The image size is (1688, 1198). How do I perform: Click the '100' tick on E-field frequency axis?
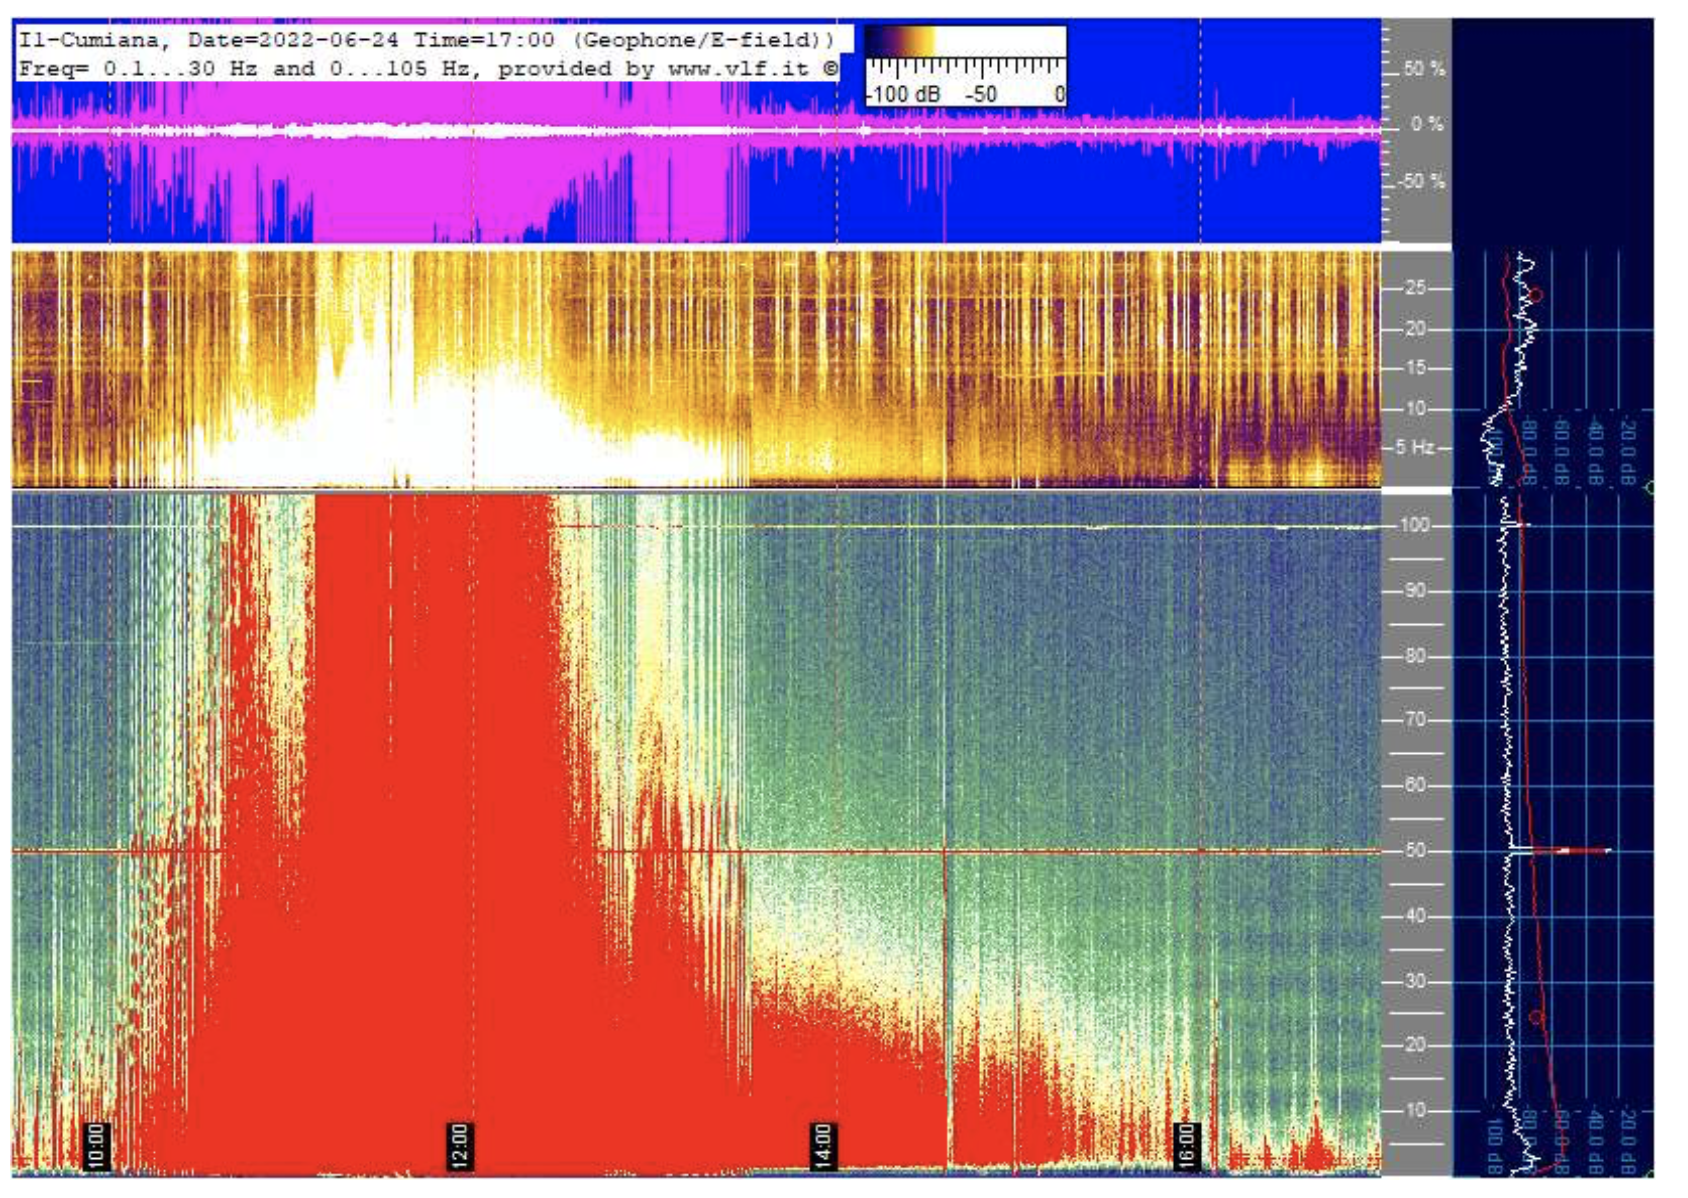(x=1414, y=525)
